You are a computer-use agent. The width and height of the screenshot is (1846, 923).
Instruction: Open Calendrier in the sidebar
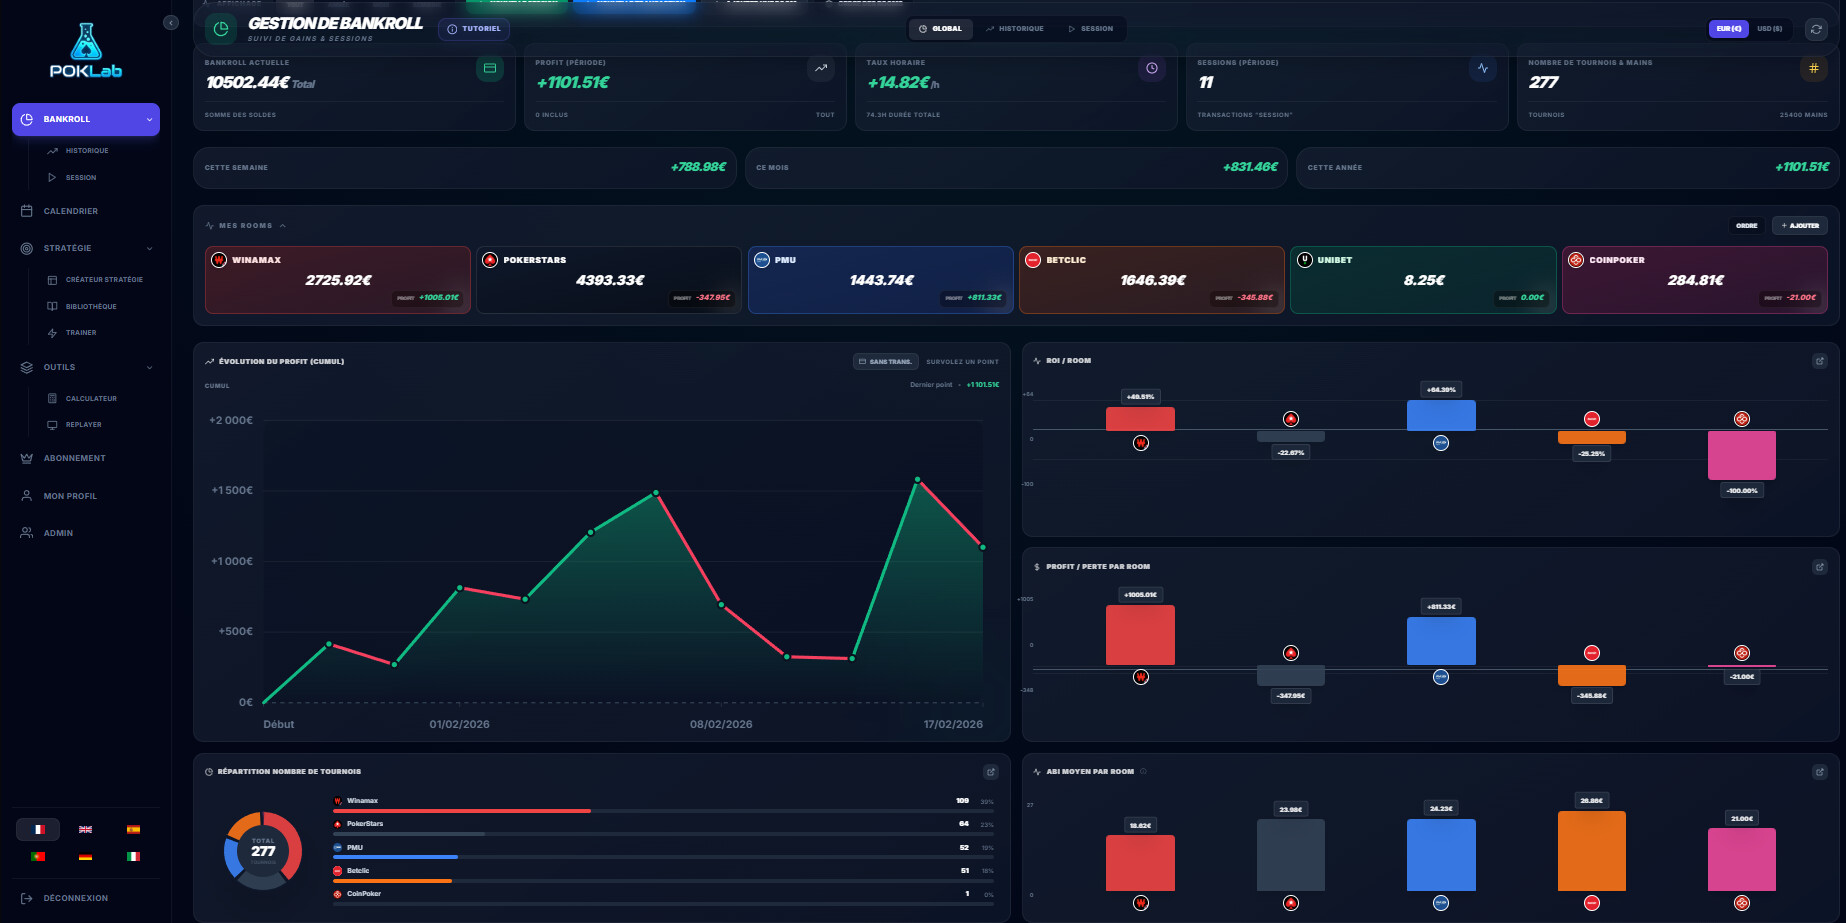click(x=70, y=211)
